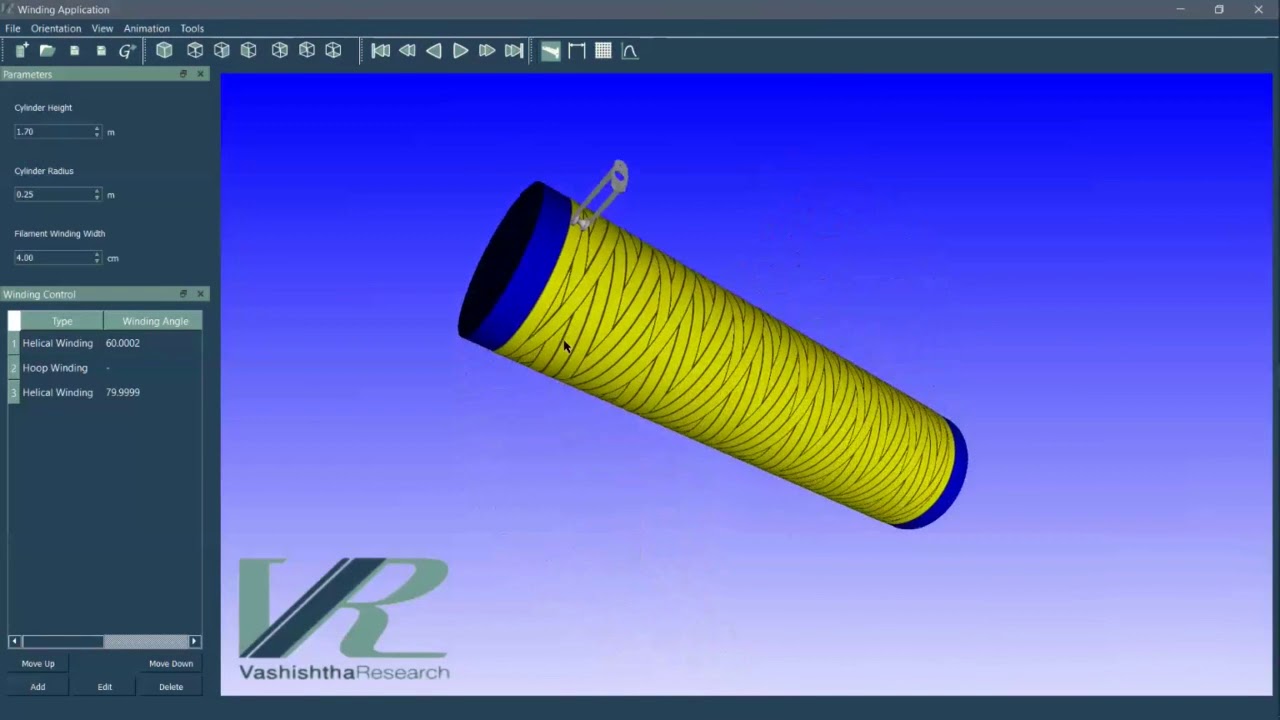Viewport: 1280px width, 720px height.
Task: Open the Animation menu
Action: [146, 28]
